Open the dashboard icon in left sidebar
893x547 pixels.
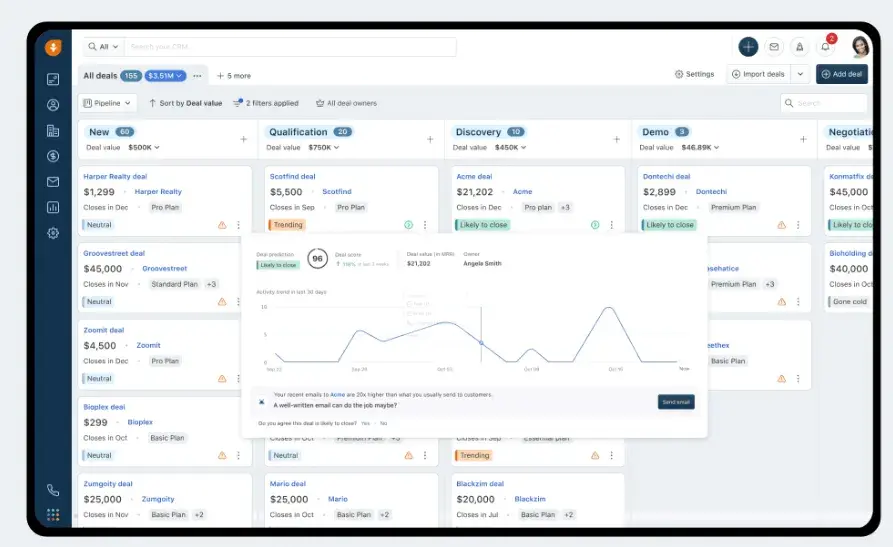coord(53,79)
